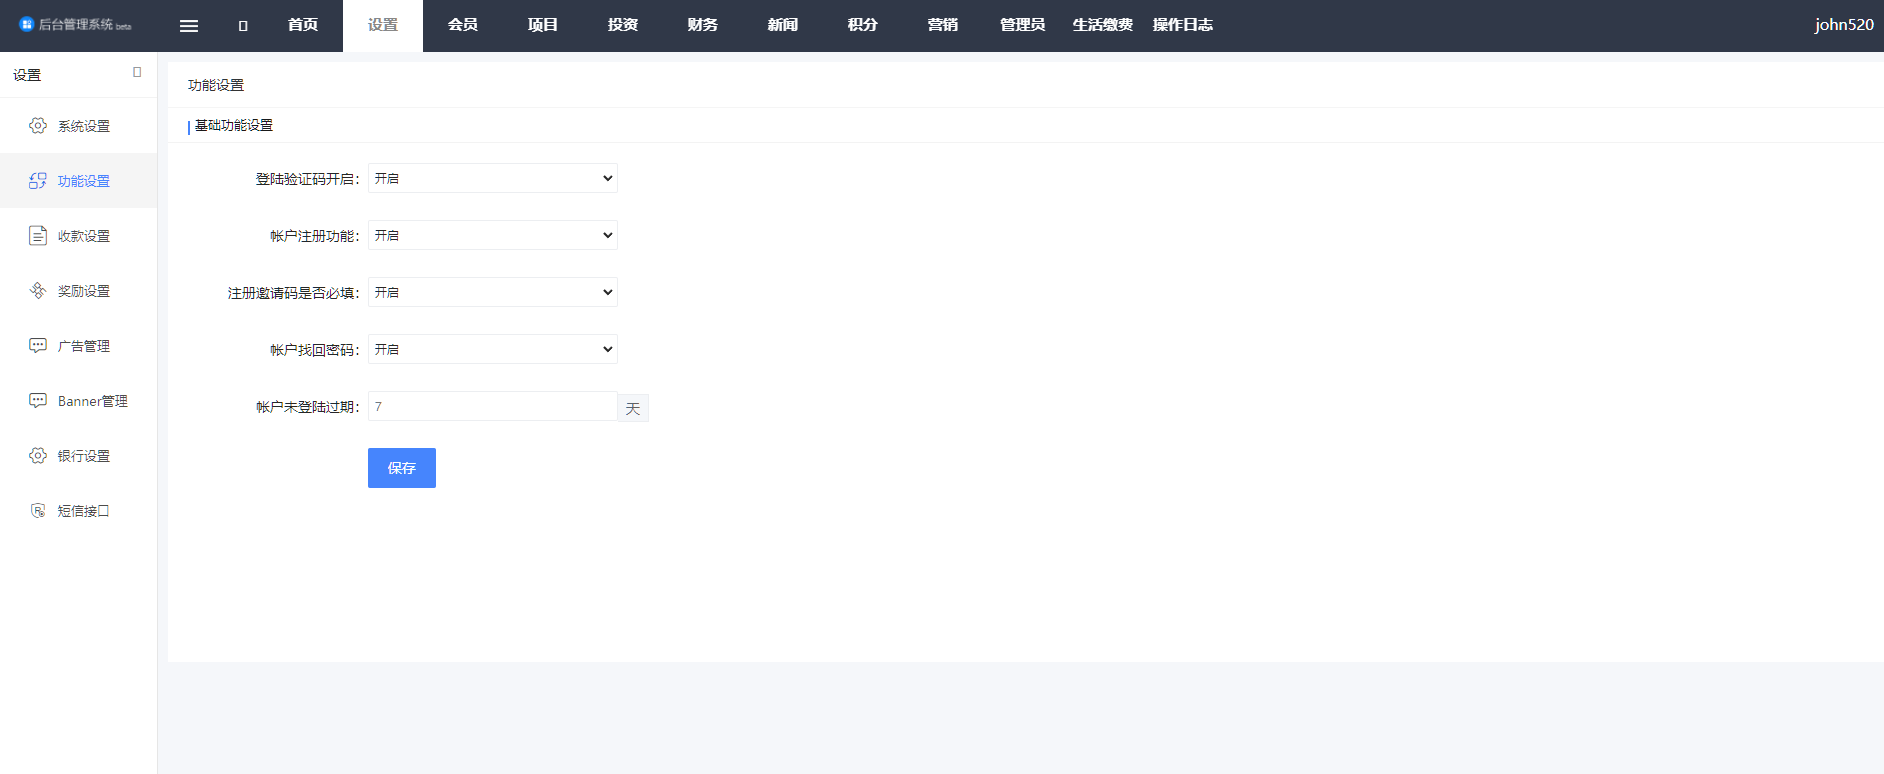Click the 系统设置 gear icon in sidebar
The height and width of the screenshot is (774, 1884).
pyautogui.click(x=38, y=126)
